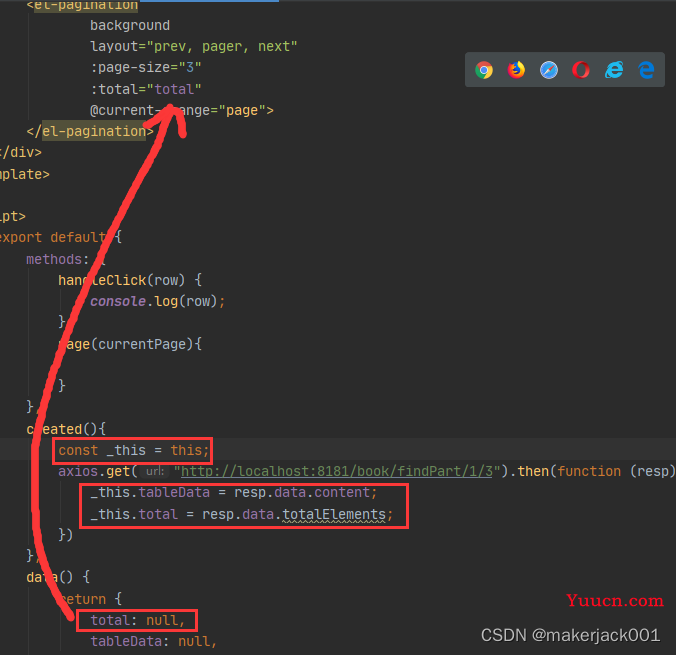Follow the localhost:8181/book/findPart/1/3 URL link
Image resolution: width=676 pixels, height=655 pixels.
tap(337, 471)
